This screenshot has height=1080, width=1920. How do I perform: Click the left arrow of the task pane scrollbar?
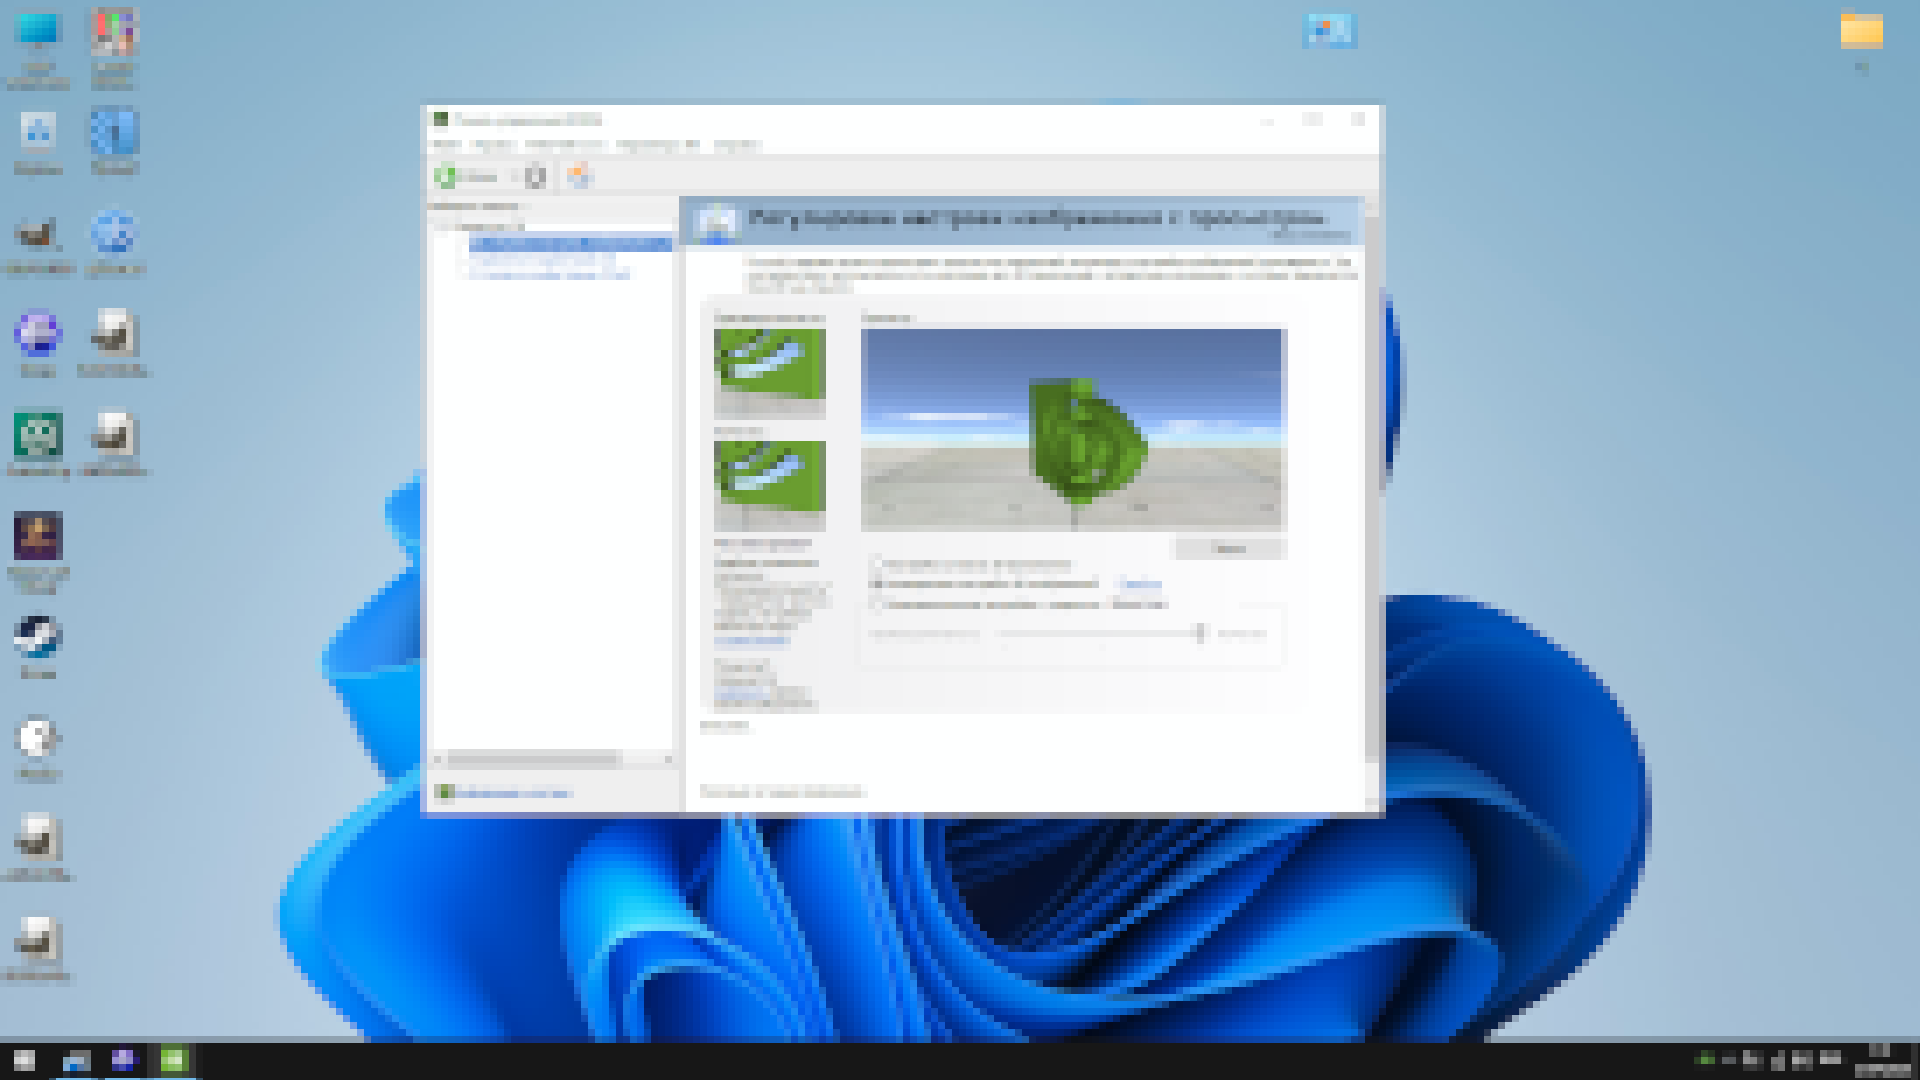(x=436, y=760)
